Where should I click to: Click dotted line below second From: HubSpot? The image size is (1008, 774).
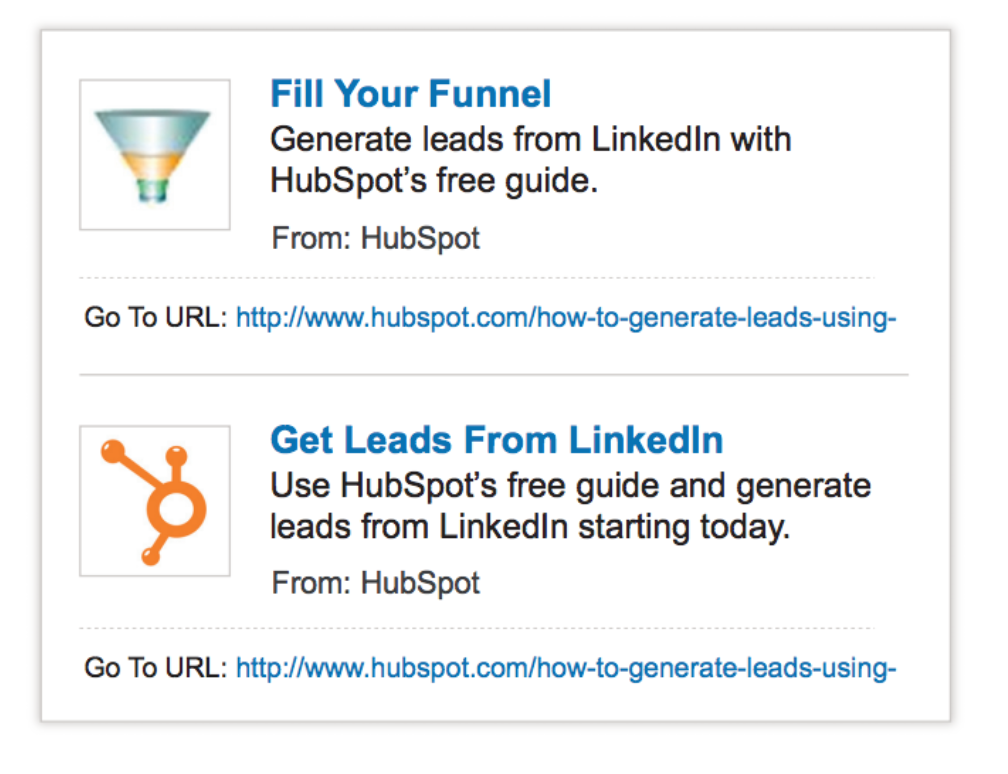(477, 628)
